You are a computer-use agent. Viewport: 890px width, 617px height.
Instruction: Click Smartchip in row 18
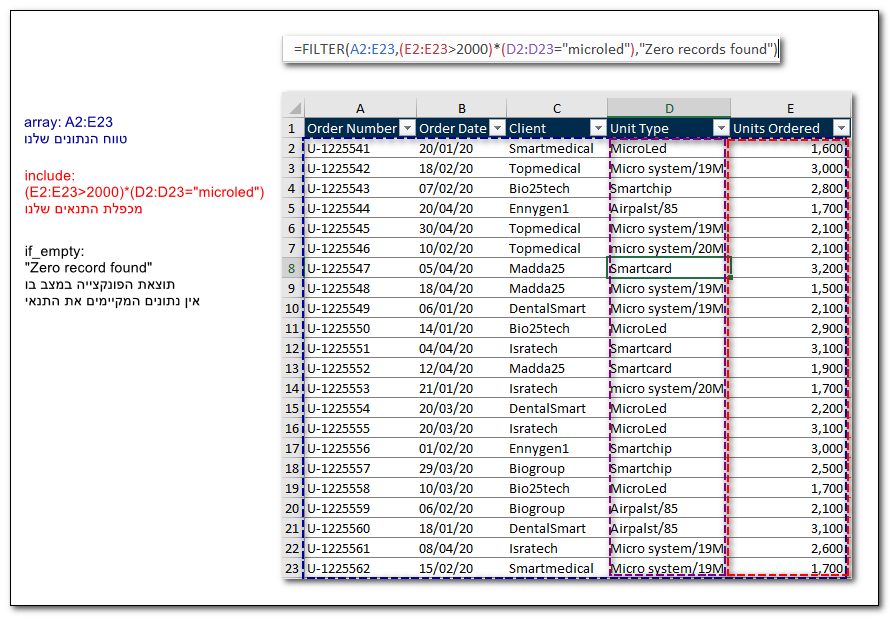pyautogui.click(x=669, y=468)
